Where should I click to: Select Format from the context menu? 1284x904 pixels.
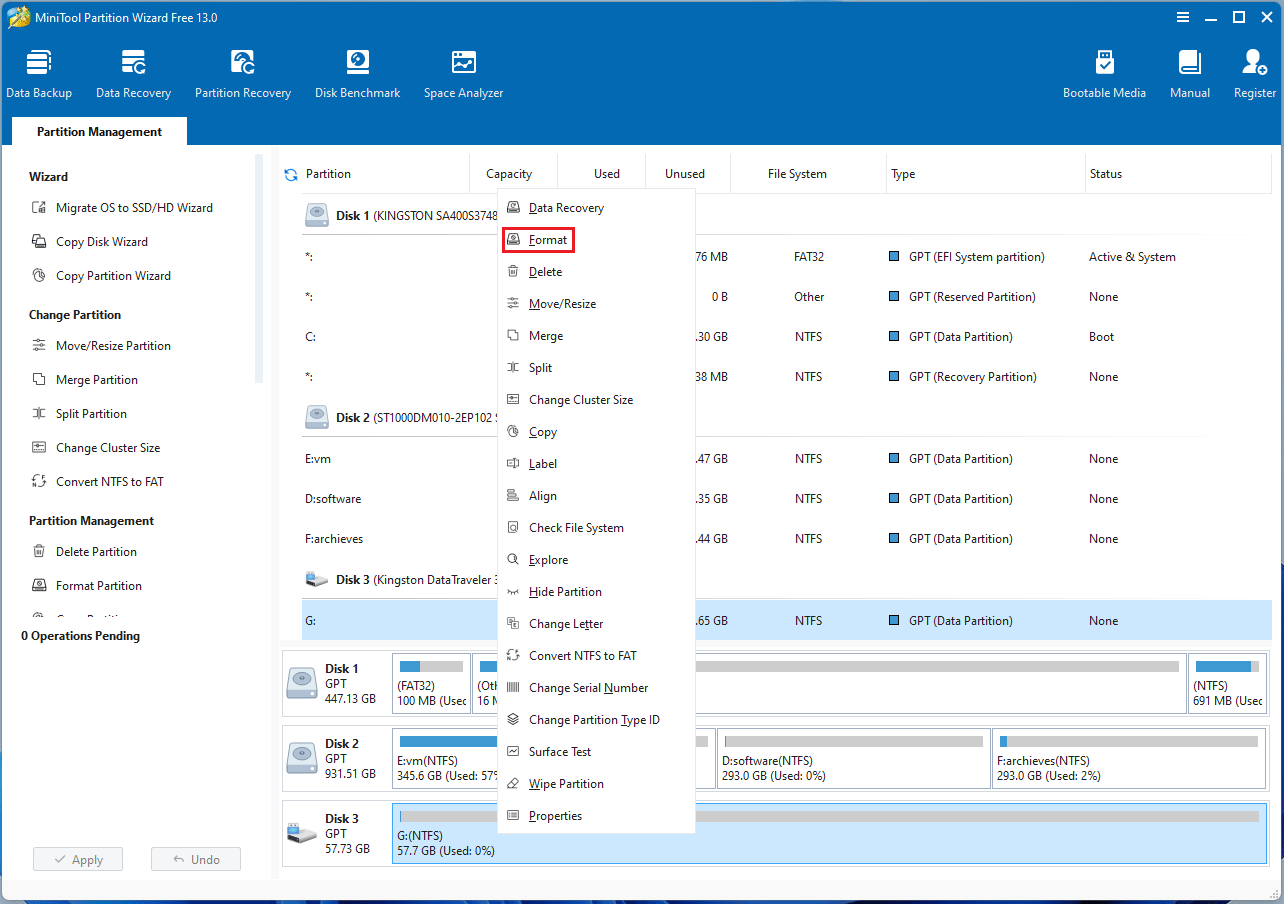(547, 239)
